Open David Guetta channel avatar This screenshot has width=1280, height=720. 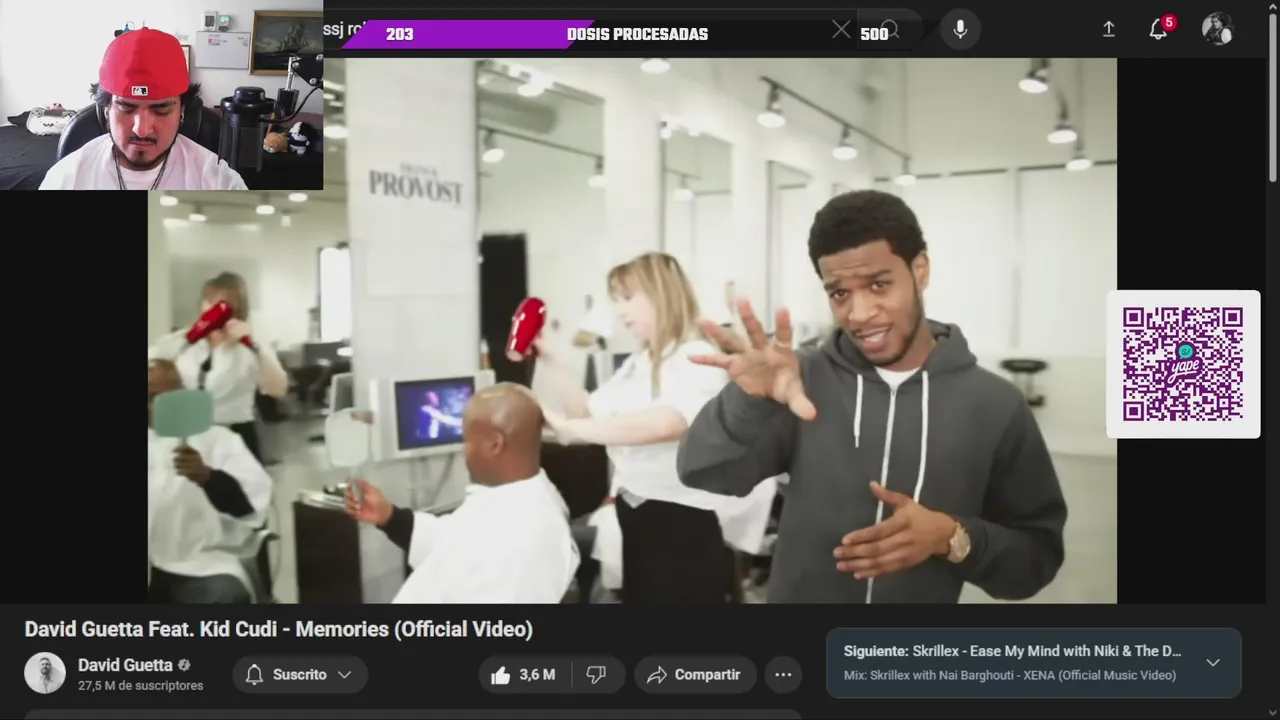[x=45, y=674]
